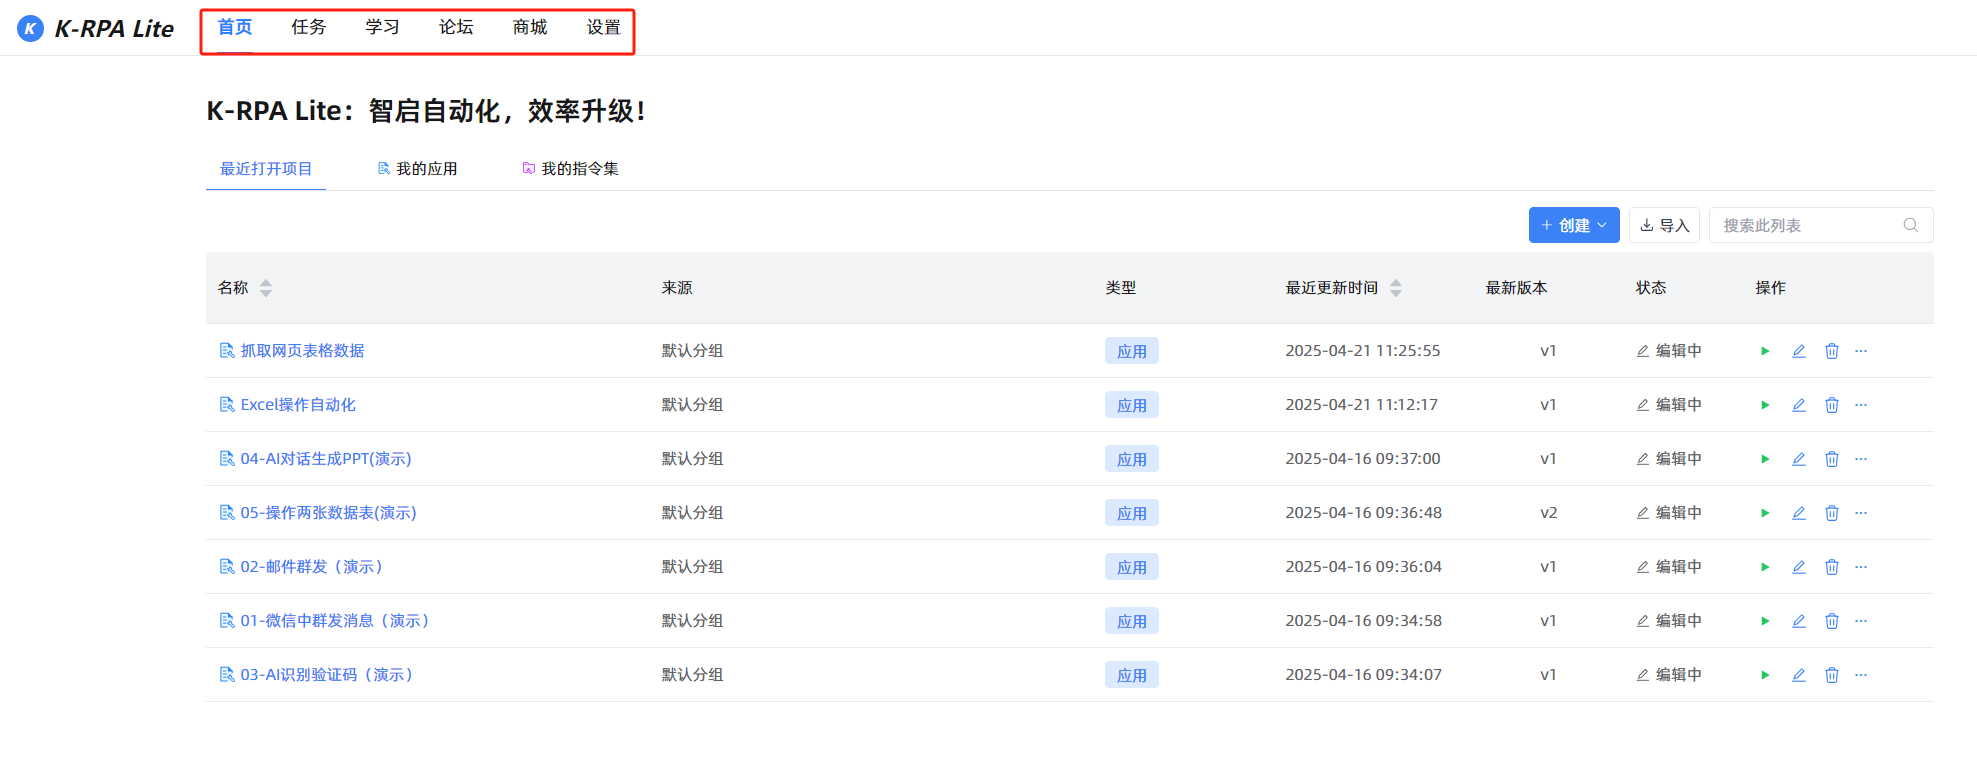Delete the 抓取网页表格数据 project

(x=1831, y=351)
